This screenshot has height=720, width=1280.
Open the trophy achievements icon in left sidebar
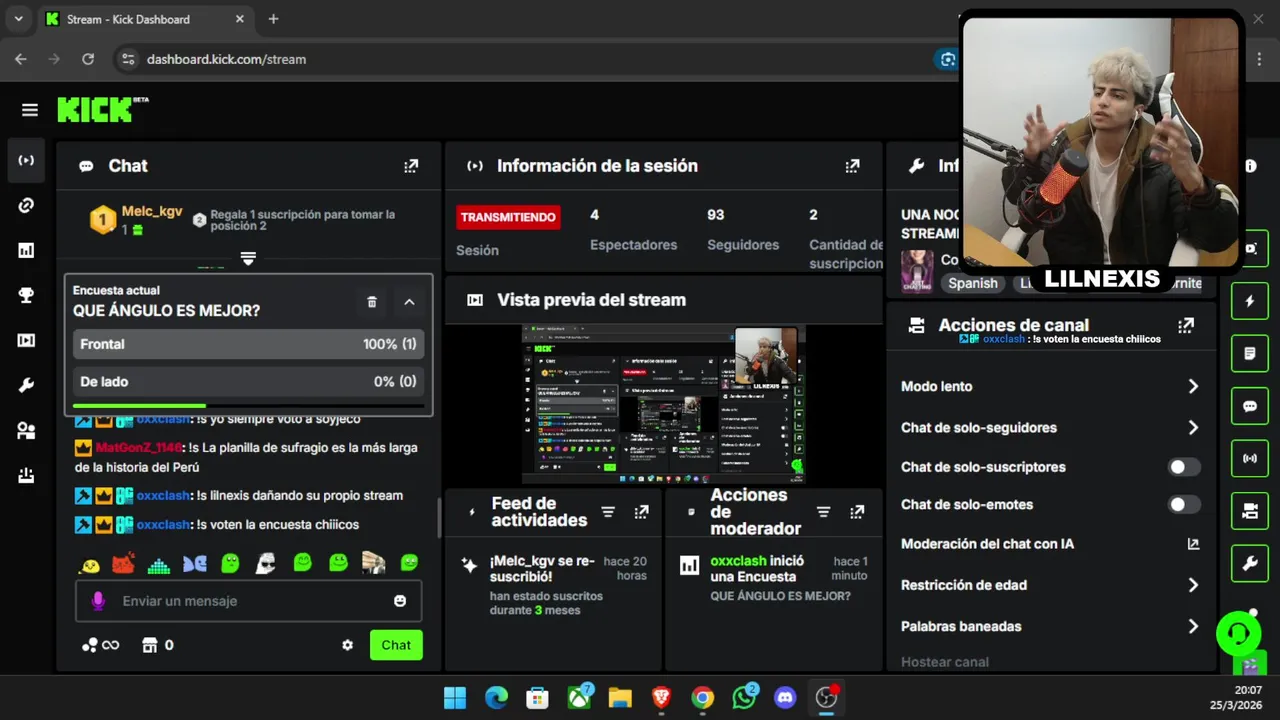(x=26, y=295)
